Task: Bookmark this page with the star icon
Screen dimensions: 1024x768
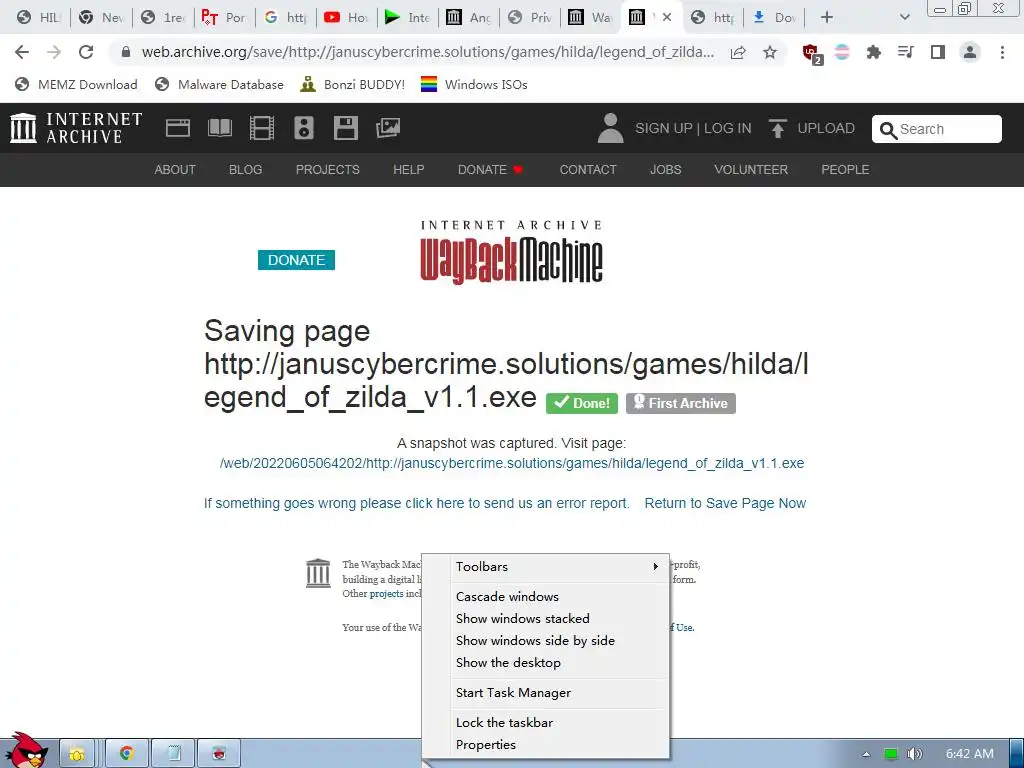Action: coord(770,52)
